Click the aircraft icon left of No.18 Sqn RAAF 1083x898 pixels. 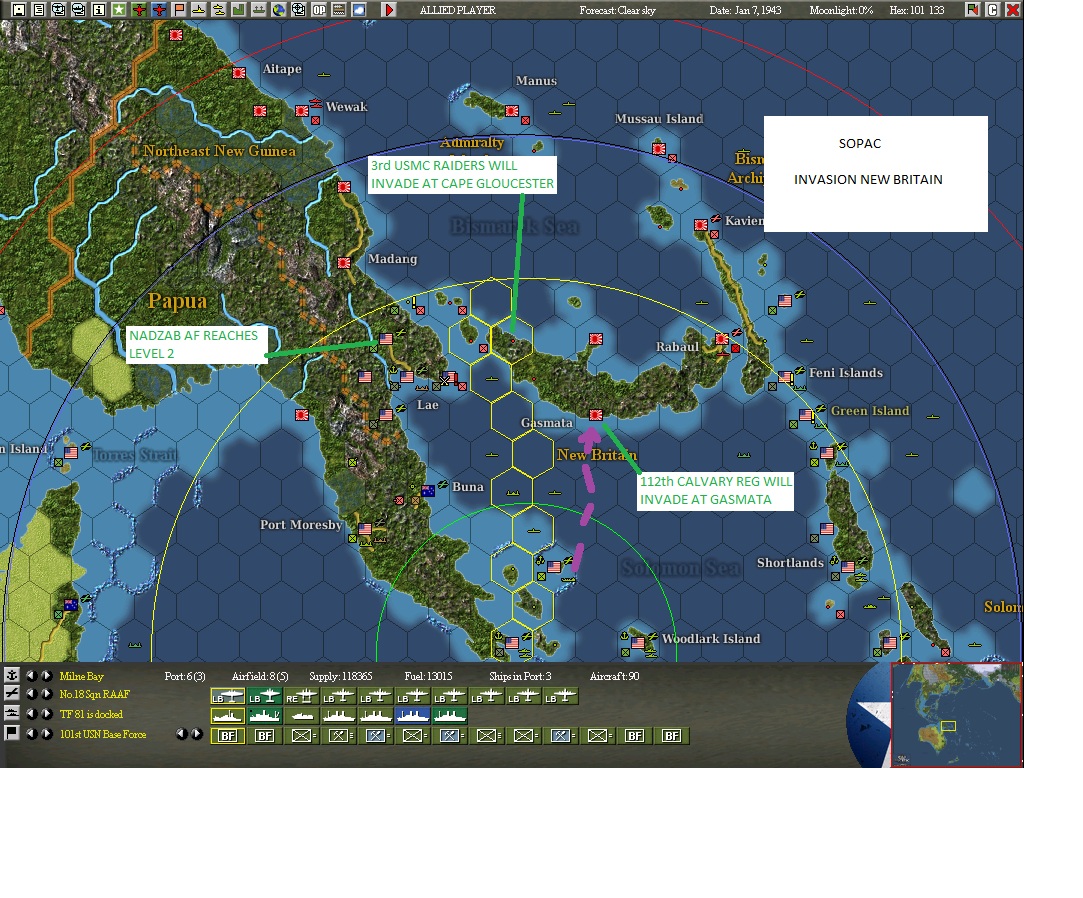tap(12, 694)
